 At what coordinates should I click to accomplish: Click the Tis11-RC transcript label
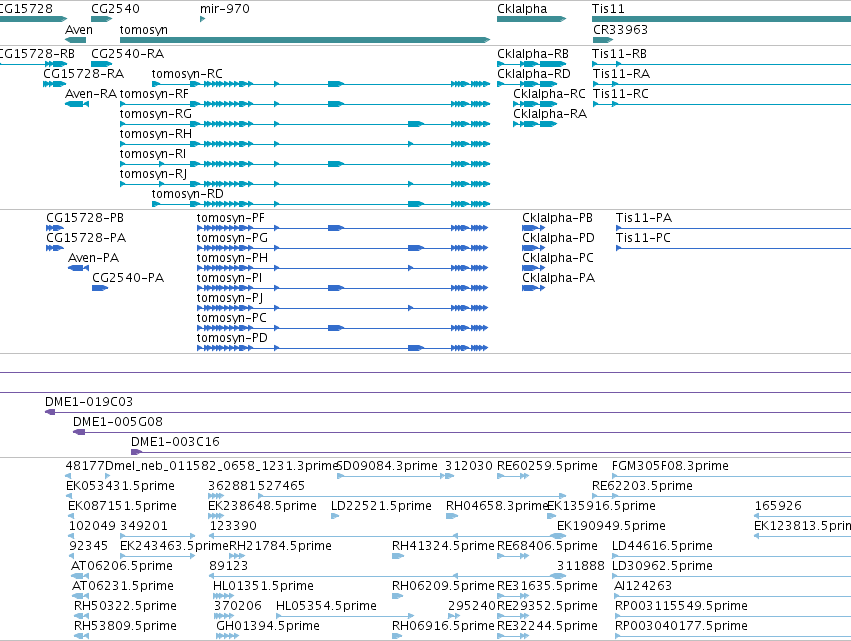pyautogui.click(x=621, y=94)
